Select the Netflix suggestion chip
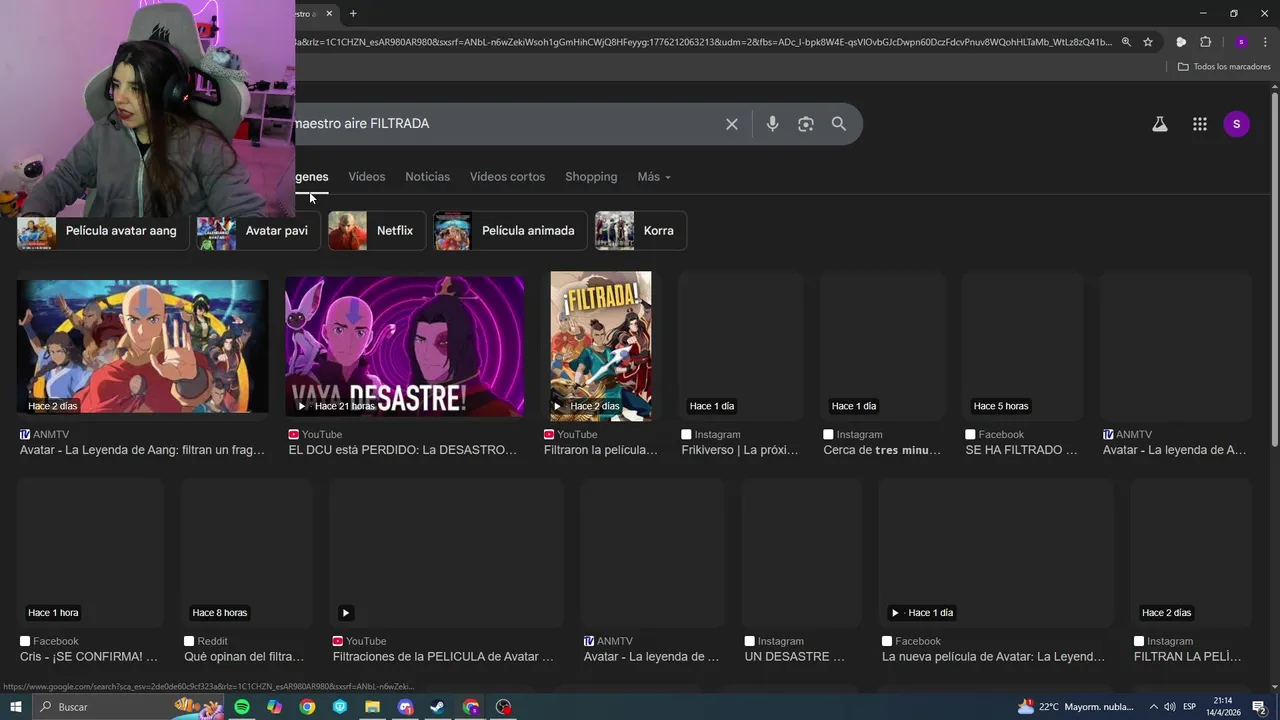1280x720 pixels. pos(377,231)
